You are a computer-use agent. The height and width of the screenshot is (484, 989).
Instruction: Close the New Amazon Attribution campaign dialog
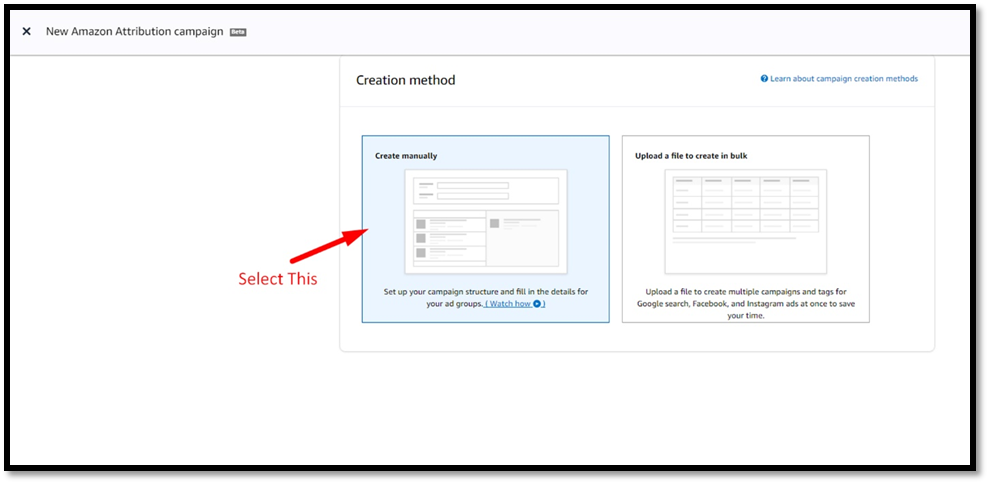click(x=26, y=32)
